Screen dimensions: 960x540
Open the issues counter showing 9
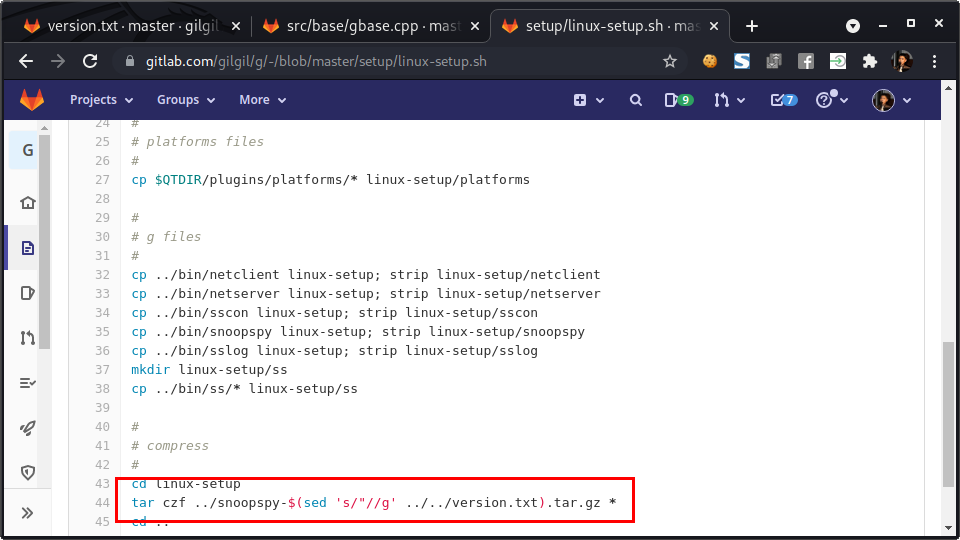678,100
